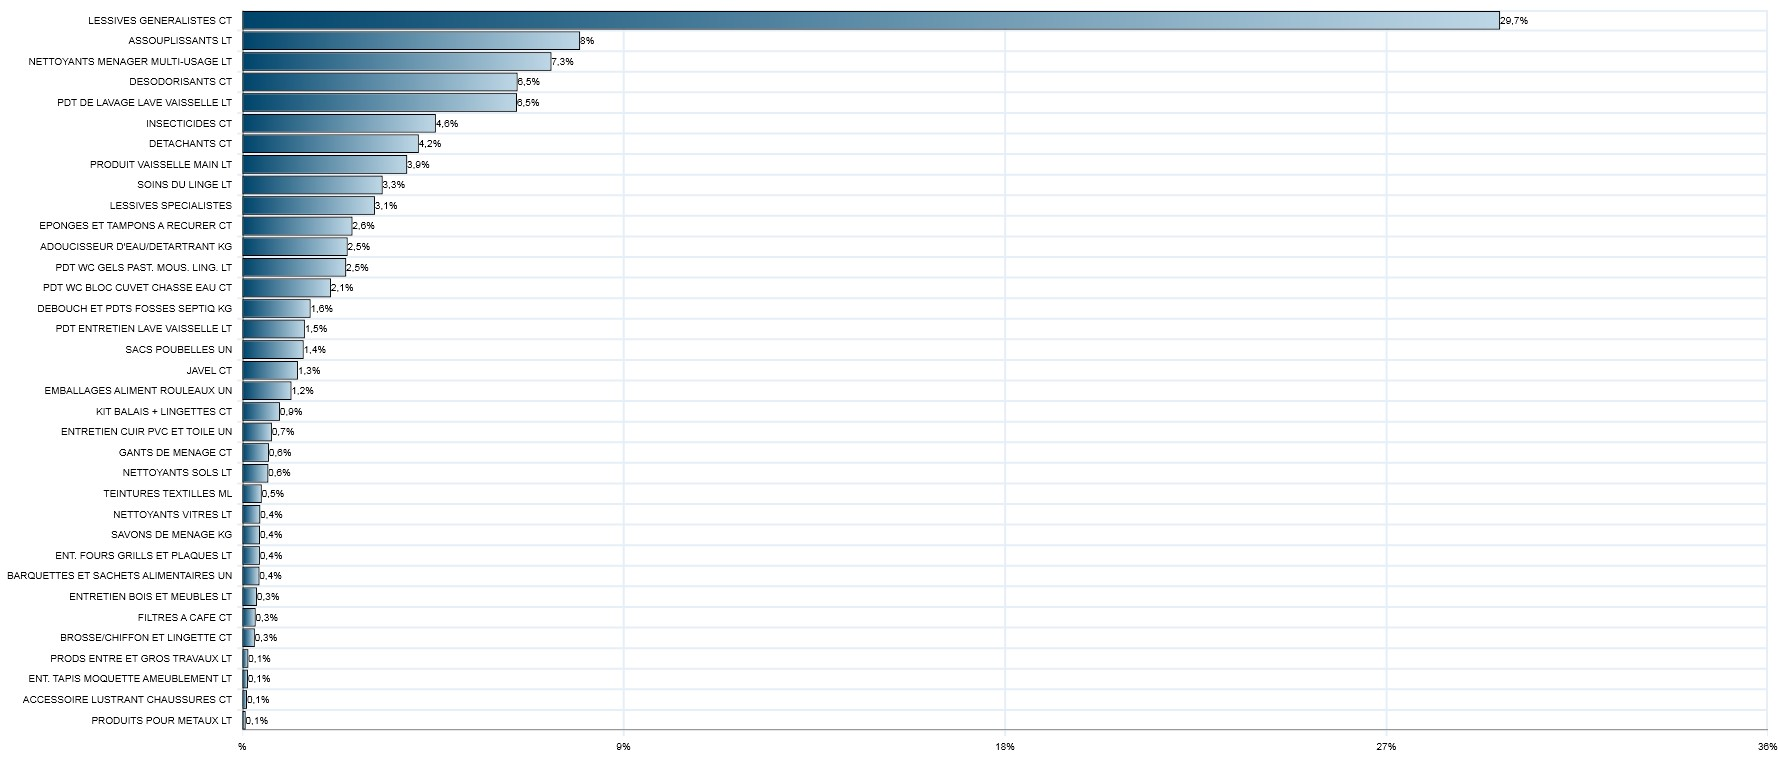Viewport: 1778px width, 762px height.
Task: Click the EPONGES ET TAMPONS A RECURER CT bar
Action: coord(297,226)
